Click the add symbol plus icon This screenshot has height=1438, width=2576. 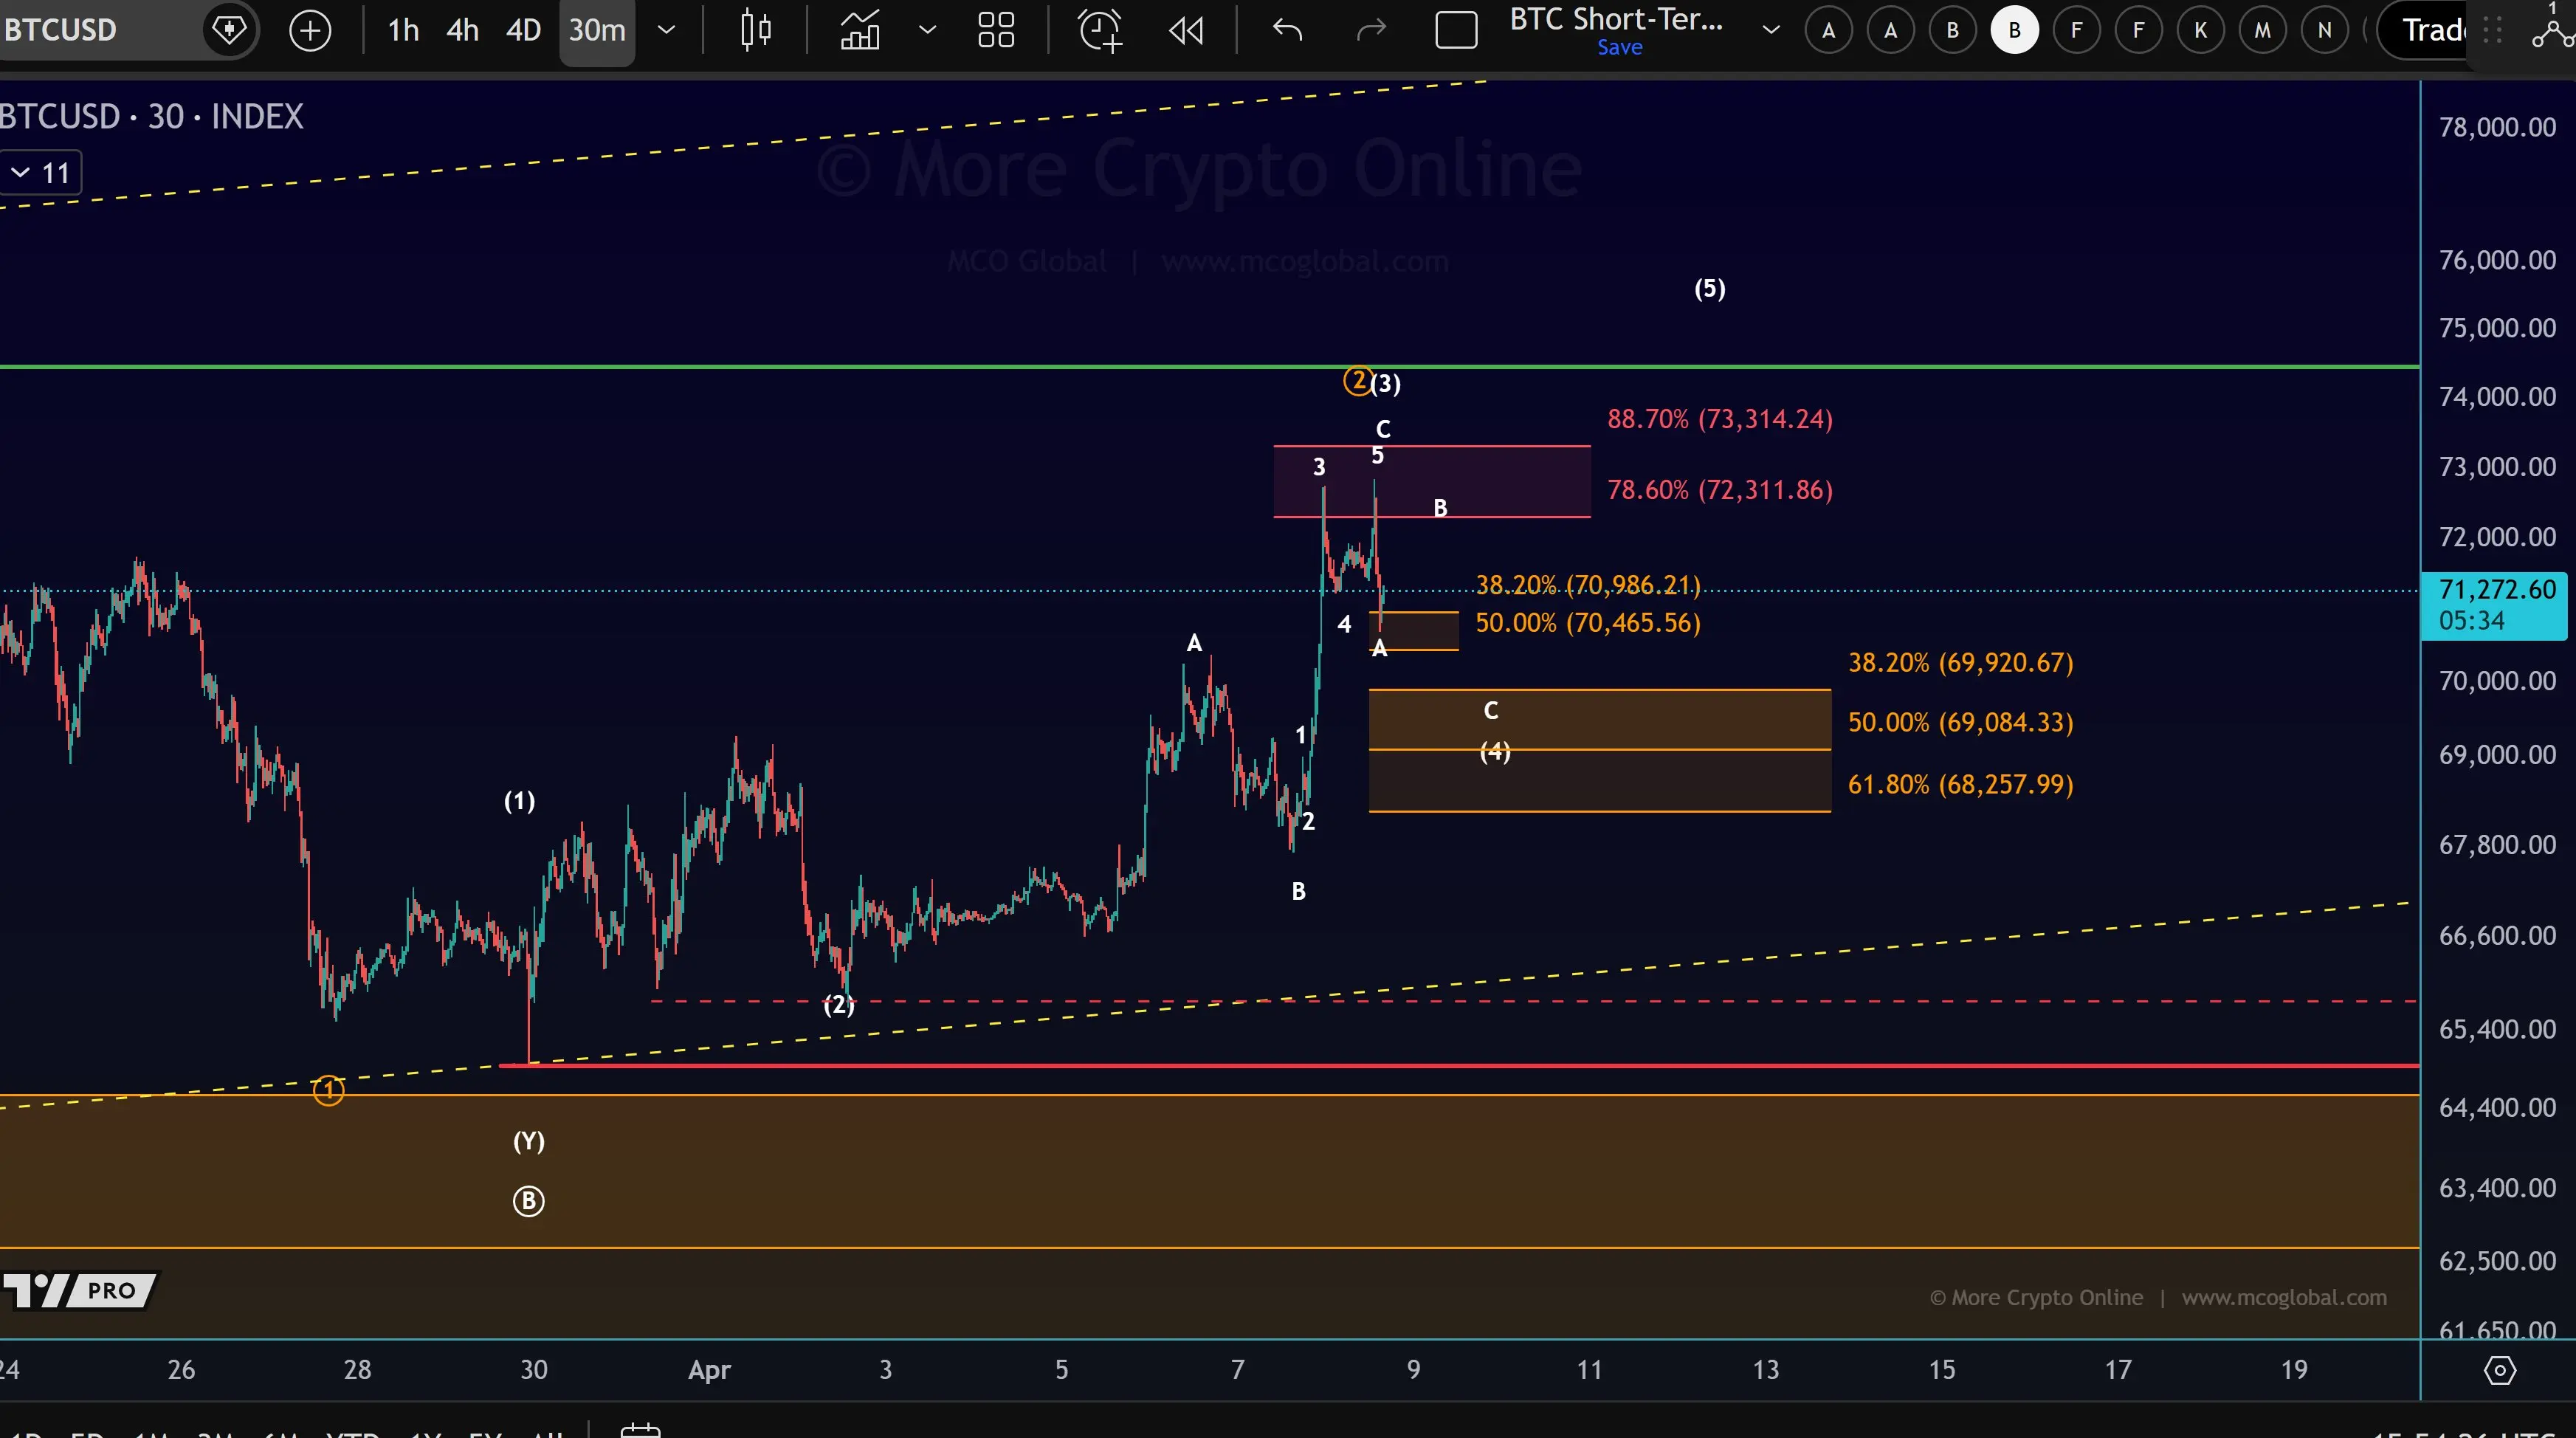[310, 30]
